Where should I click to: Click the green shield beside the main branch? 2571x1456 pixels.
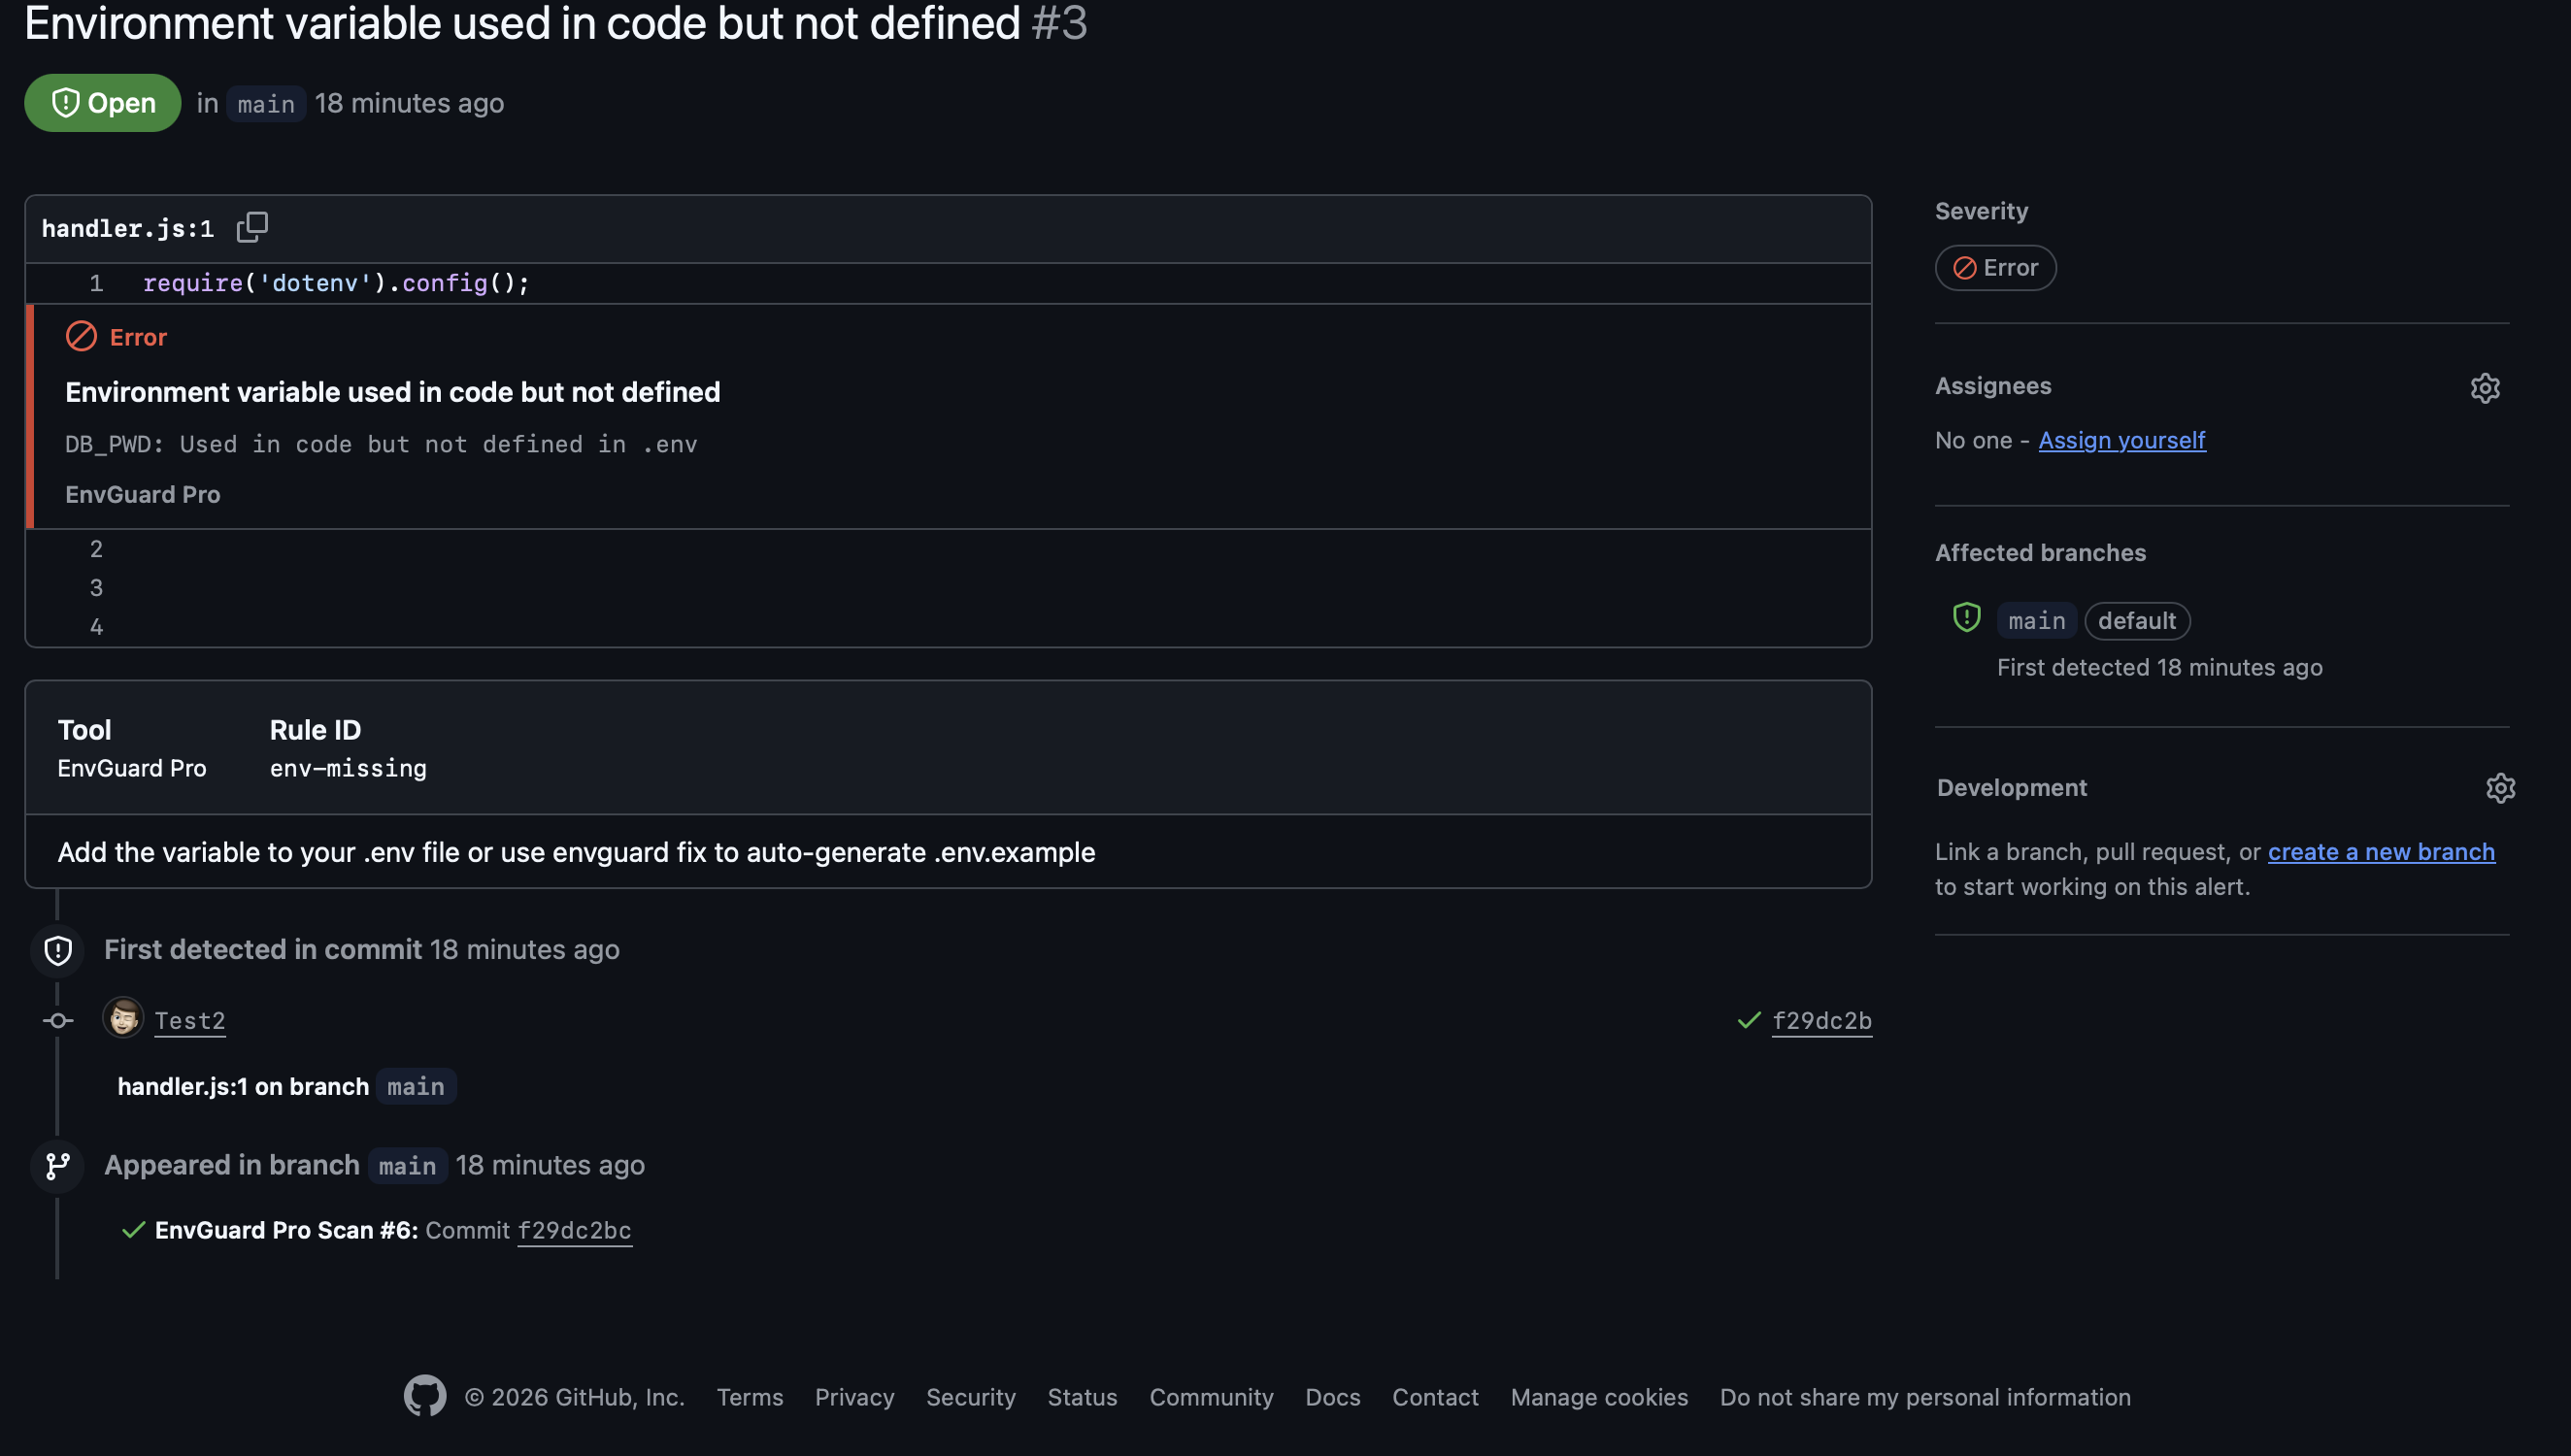(1966, 618)
